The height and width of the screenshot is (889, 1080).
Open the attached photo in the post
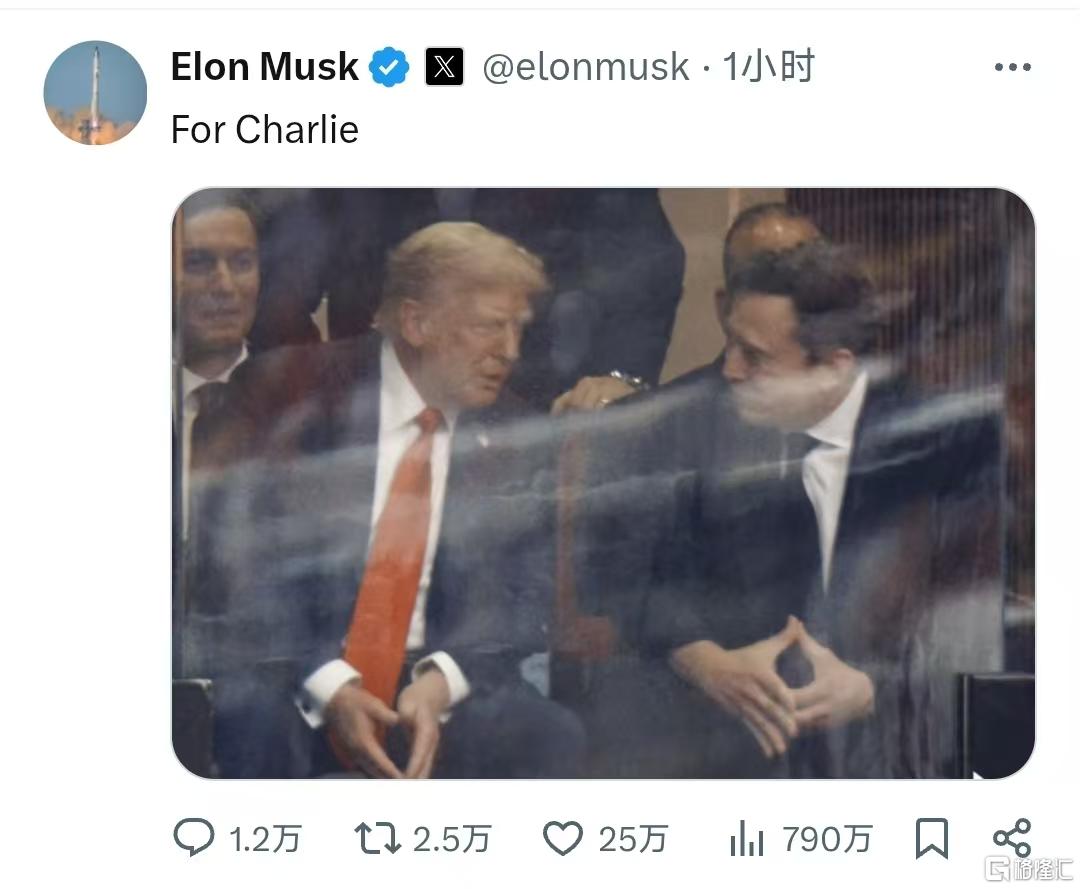tap(603, 483)
